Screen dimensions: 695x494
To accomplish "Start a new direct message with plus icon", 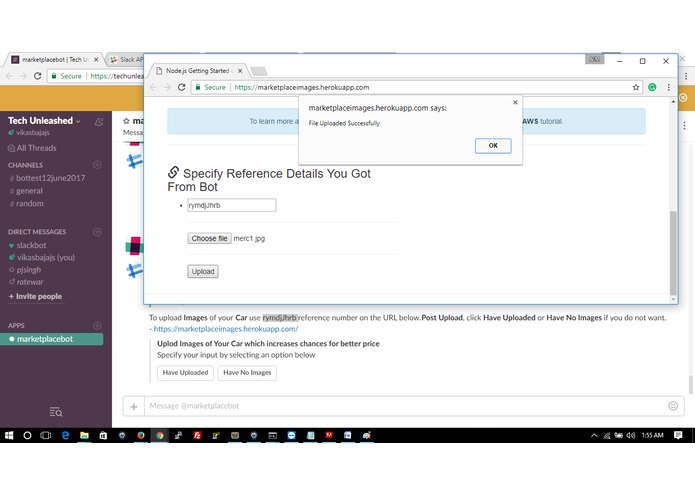I will click(x=97, y=232).
